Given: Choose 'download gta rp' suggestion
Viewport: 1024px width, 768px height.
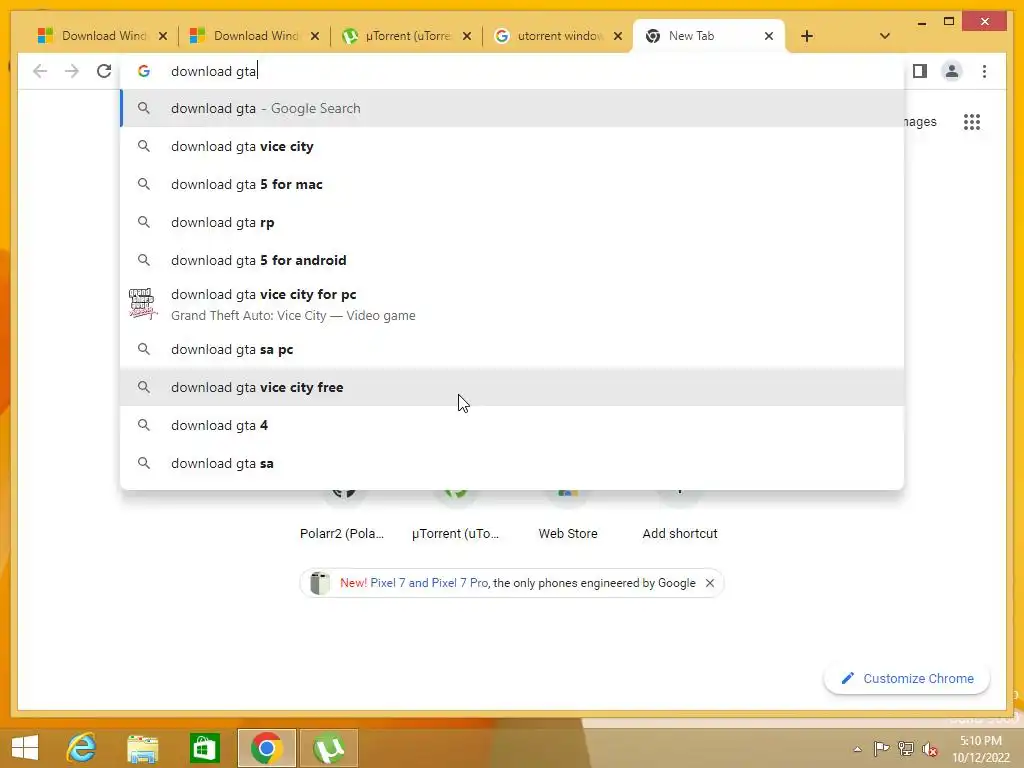Looking at the screenshot, I should 512,222.
